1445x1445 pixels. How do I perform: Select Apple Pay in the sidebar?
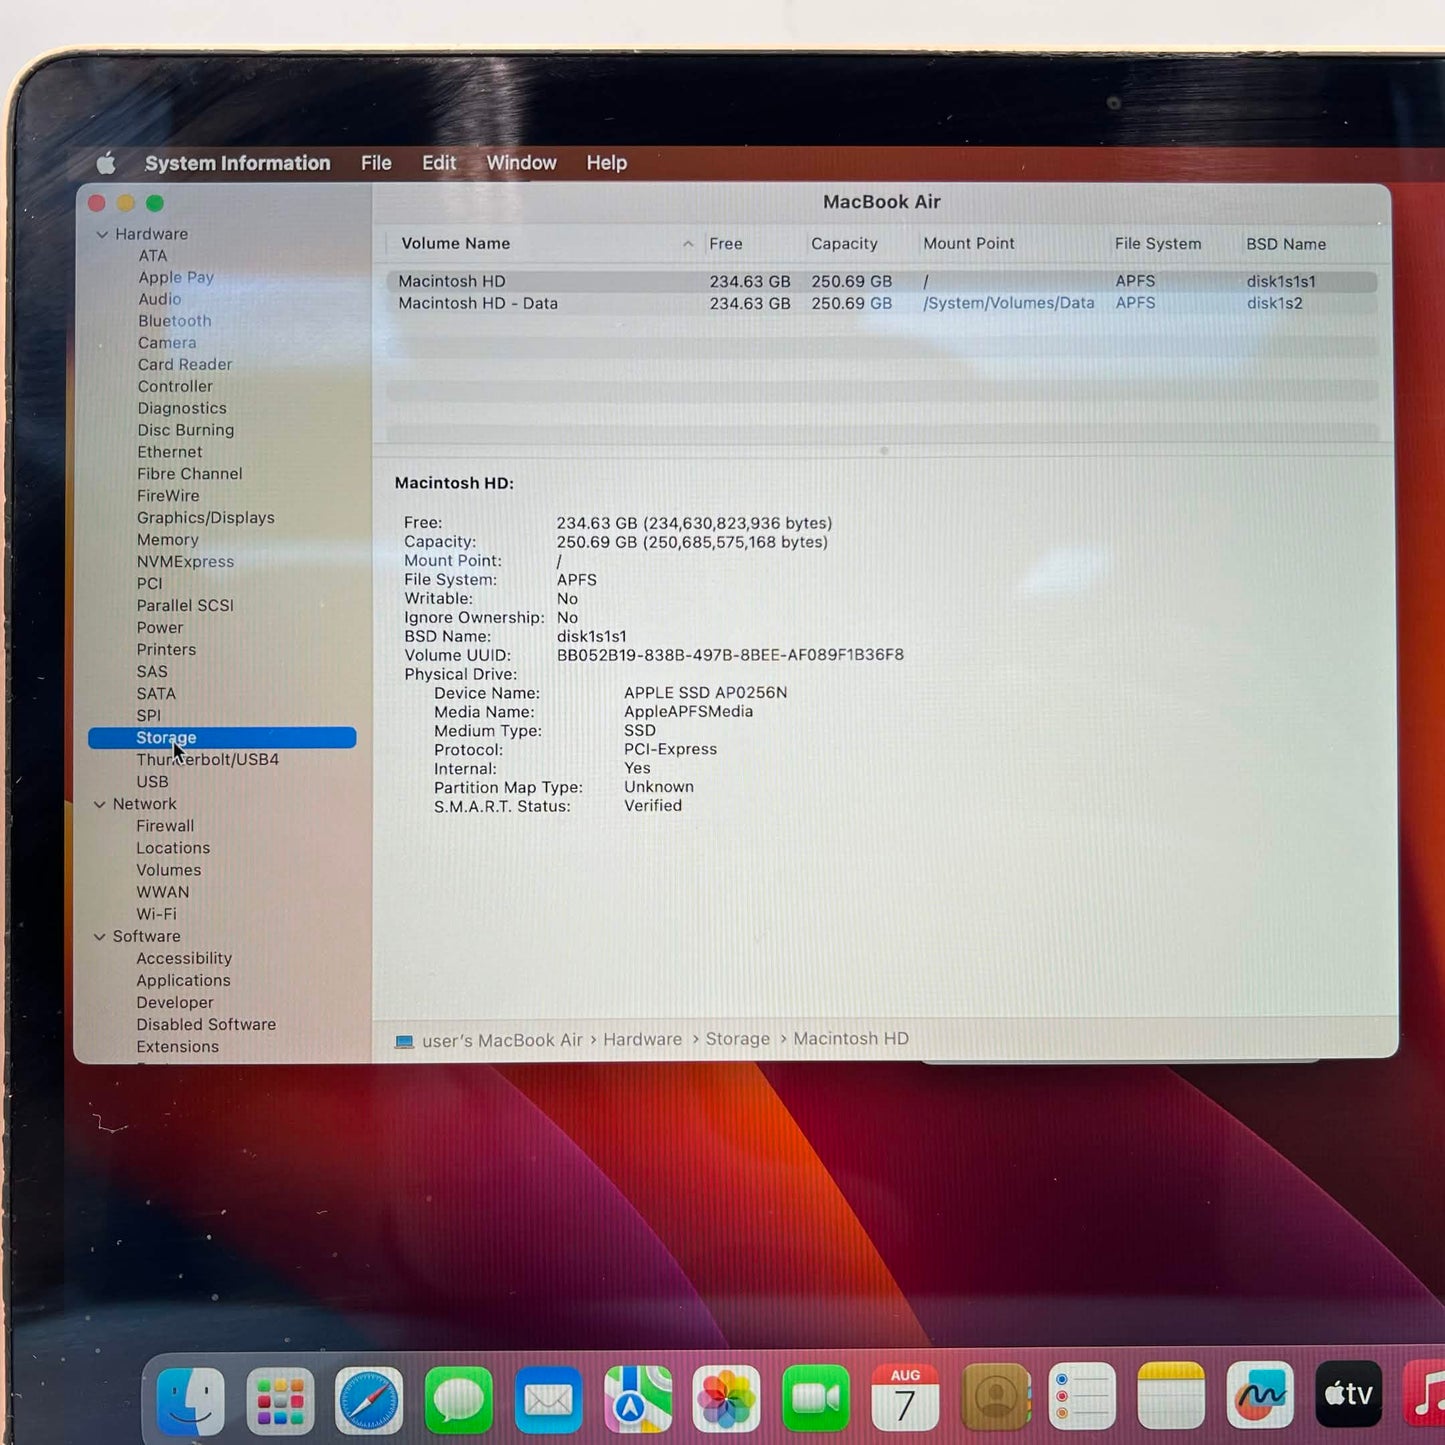(176, 278)
